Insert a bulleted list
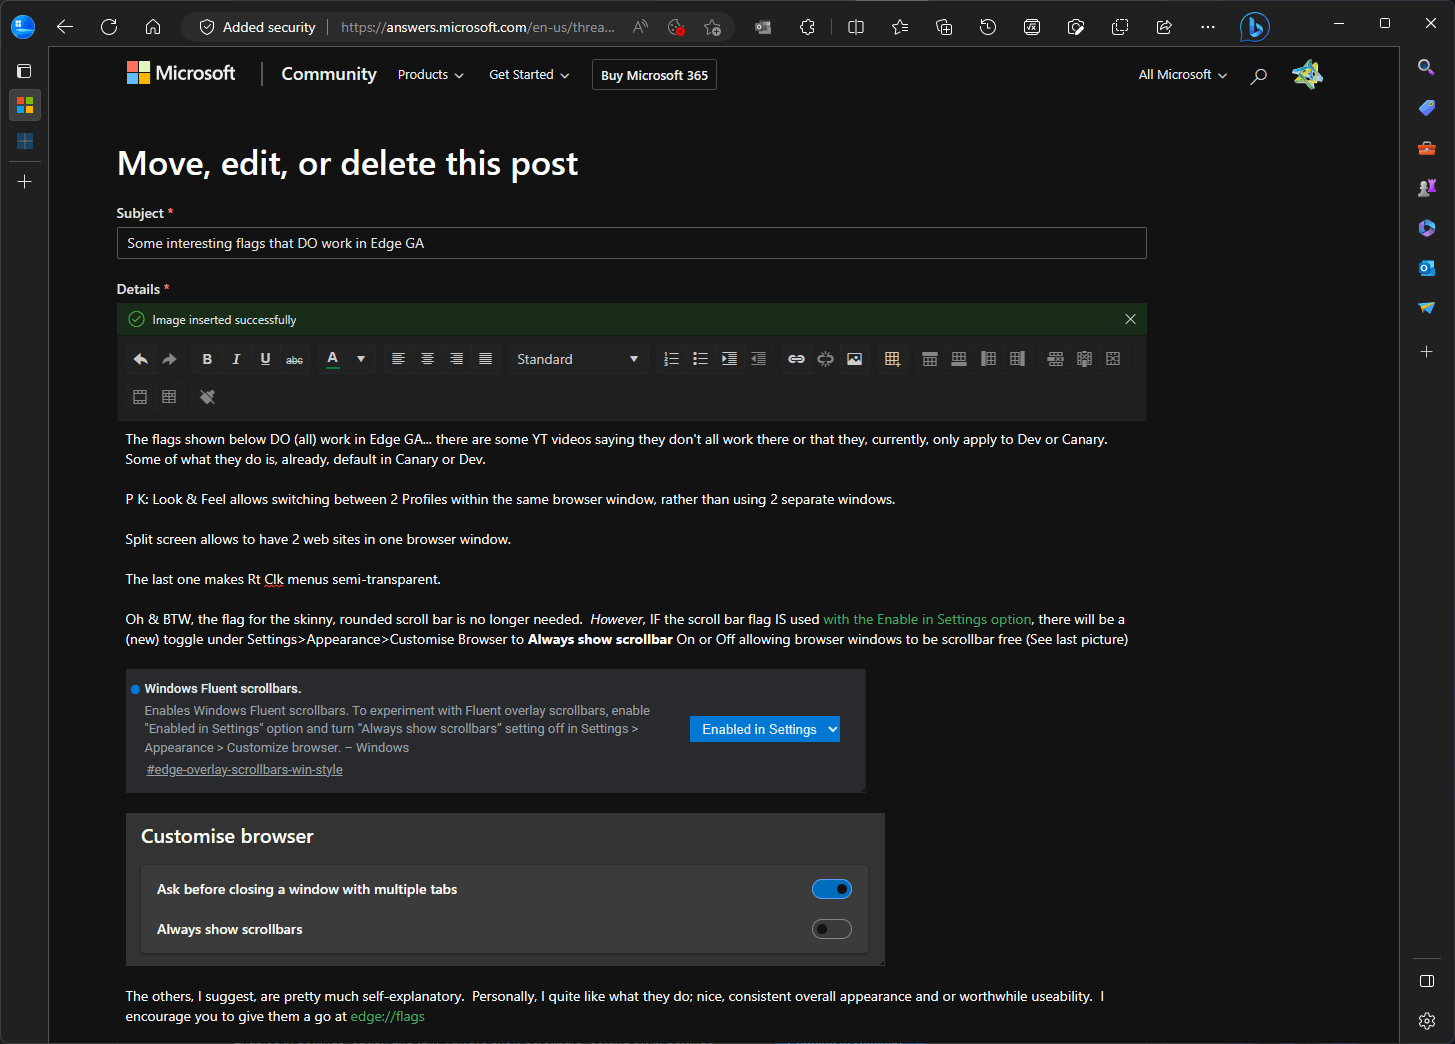Image resolution: width=1455 pixels, height=1044 pixels. pos(700,359)
